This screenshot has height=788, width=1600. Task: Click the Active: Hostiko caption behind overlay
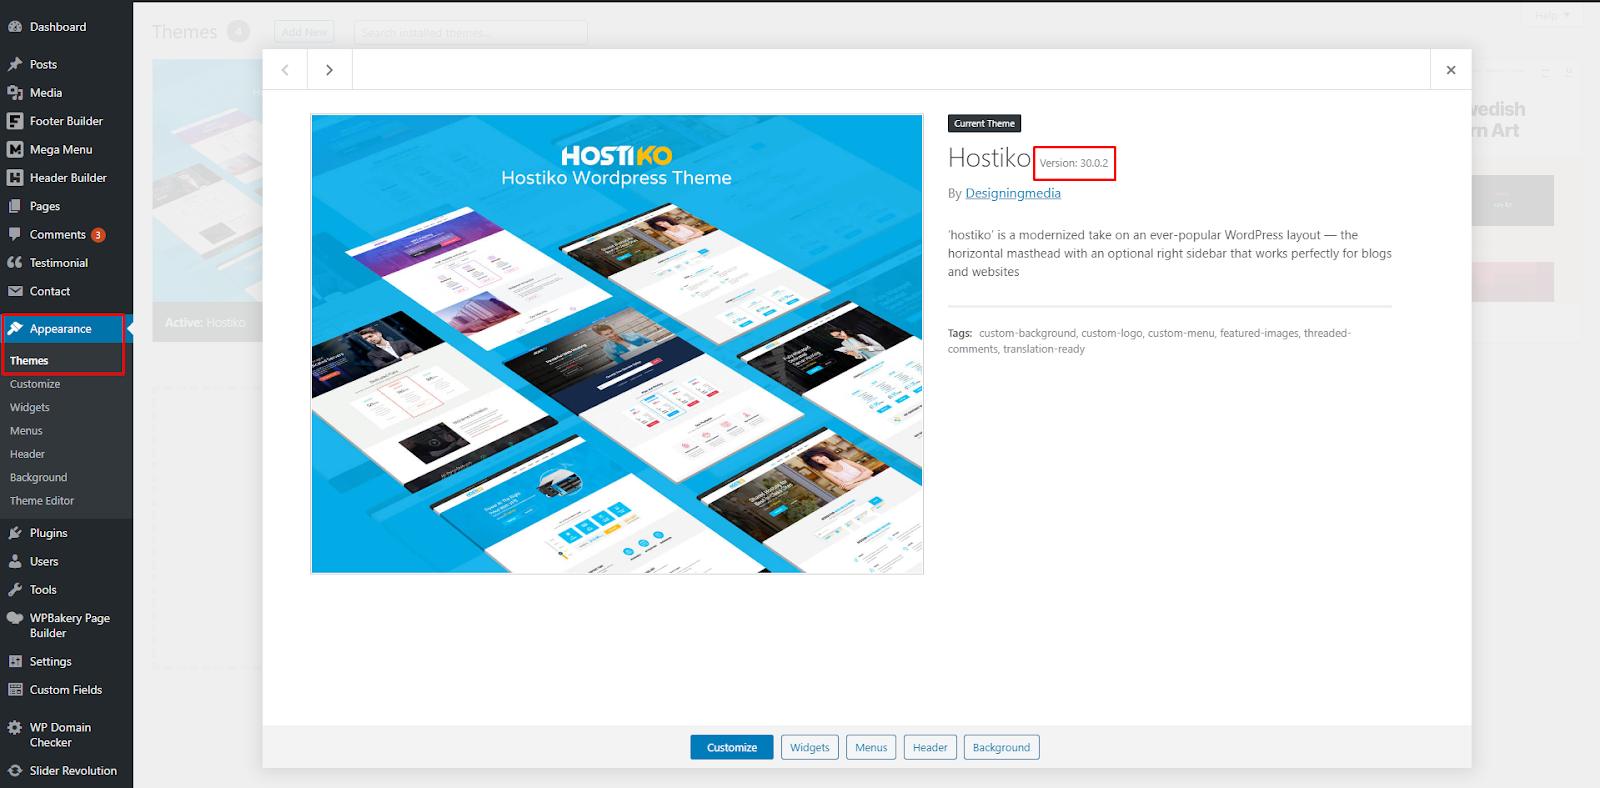[205, 323]
